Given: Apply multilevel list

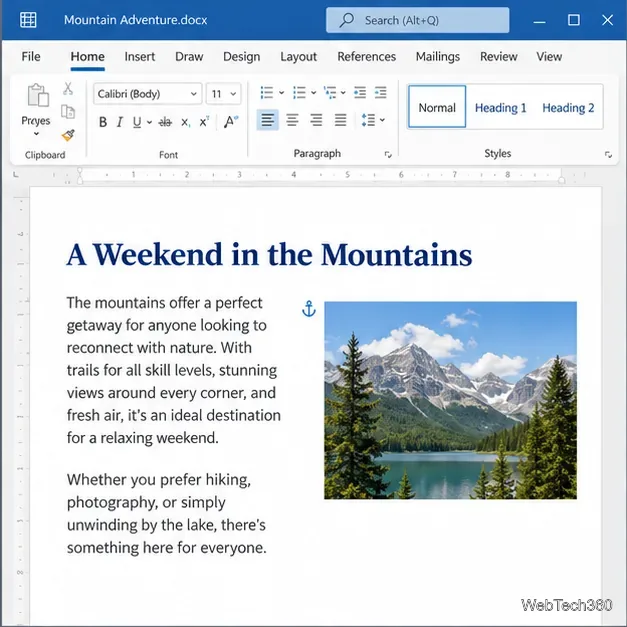Looking at the screenshot, I should [x=330, y=93].
